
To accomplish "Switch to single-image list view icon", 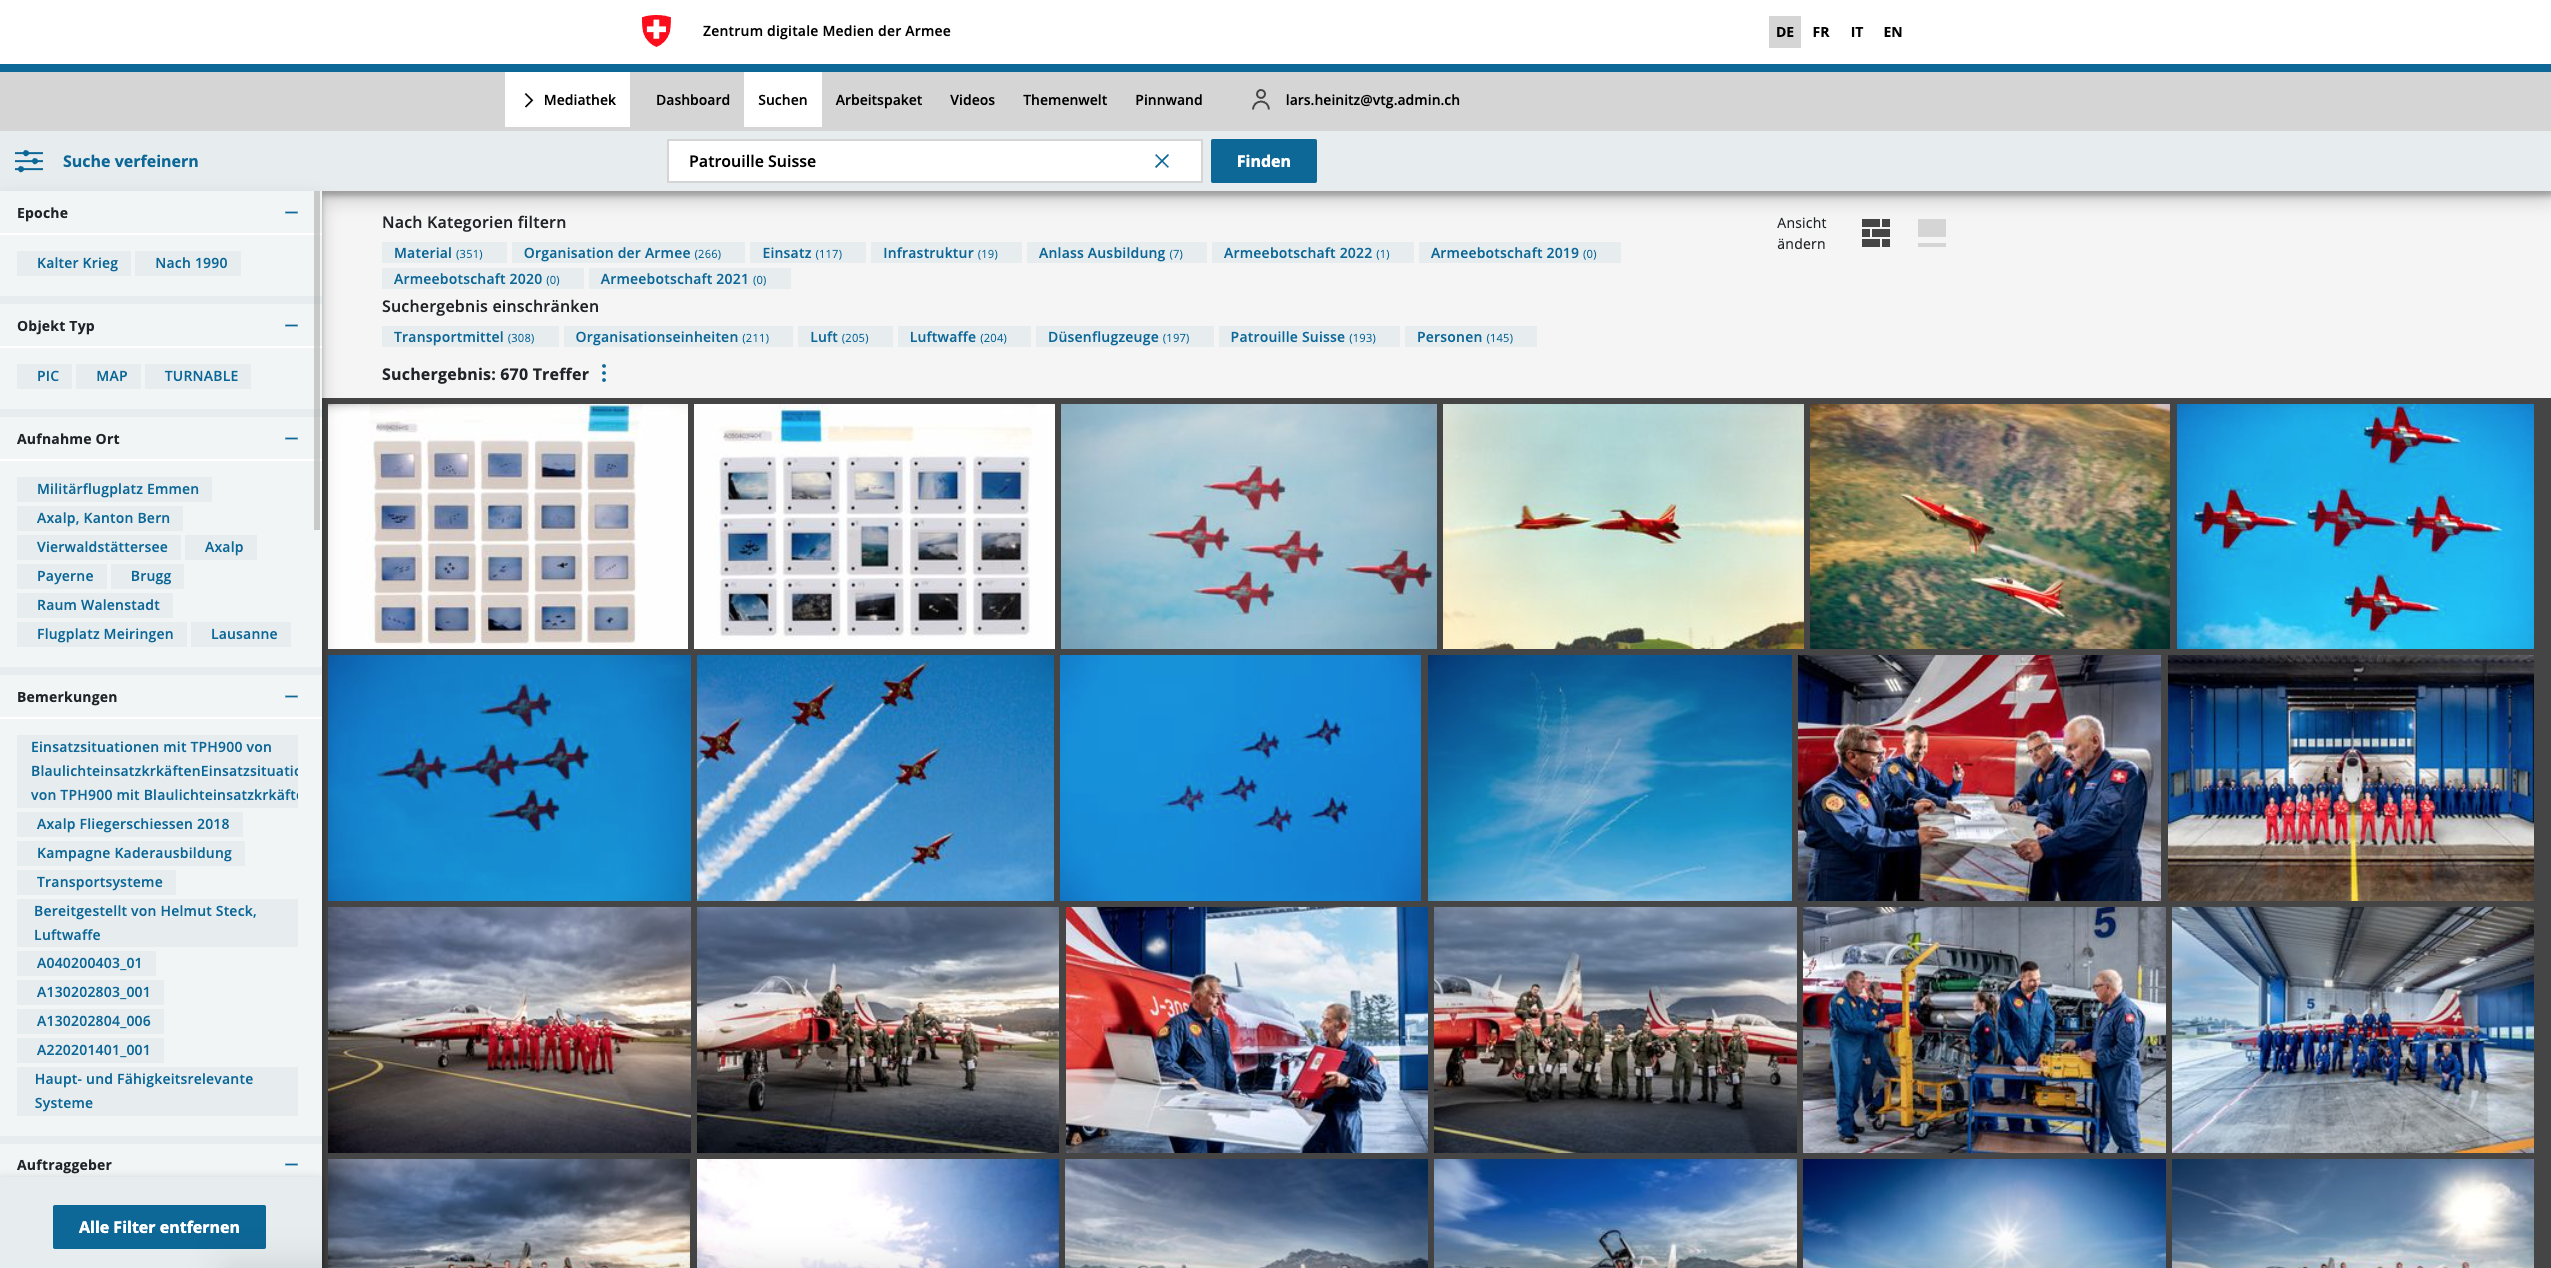I will [1932, 233].
